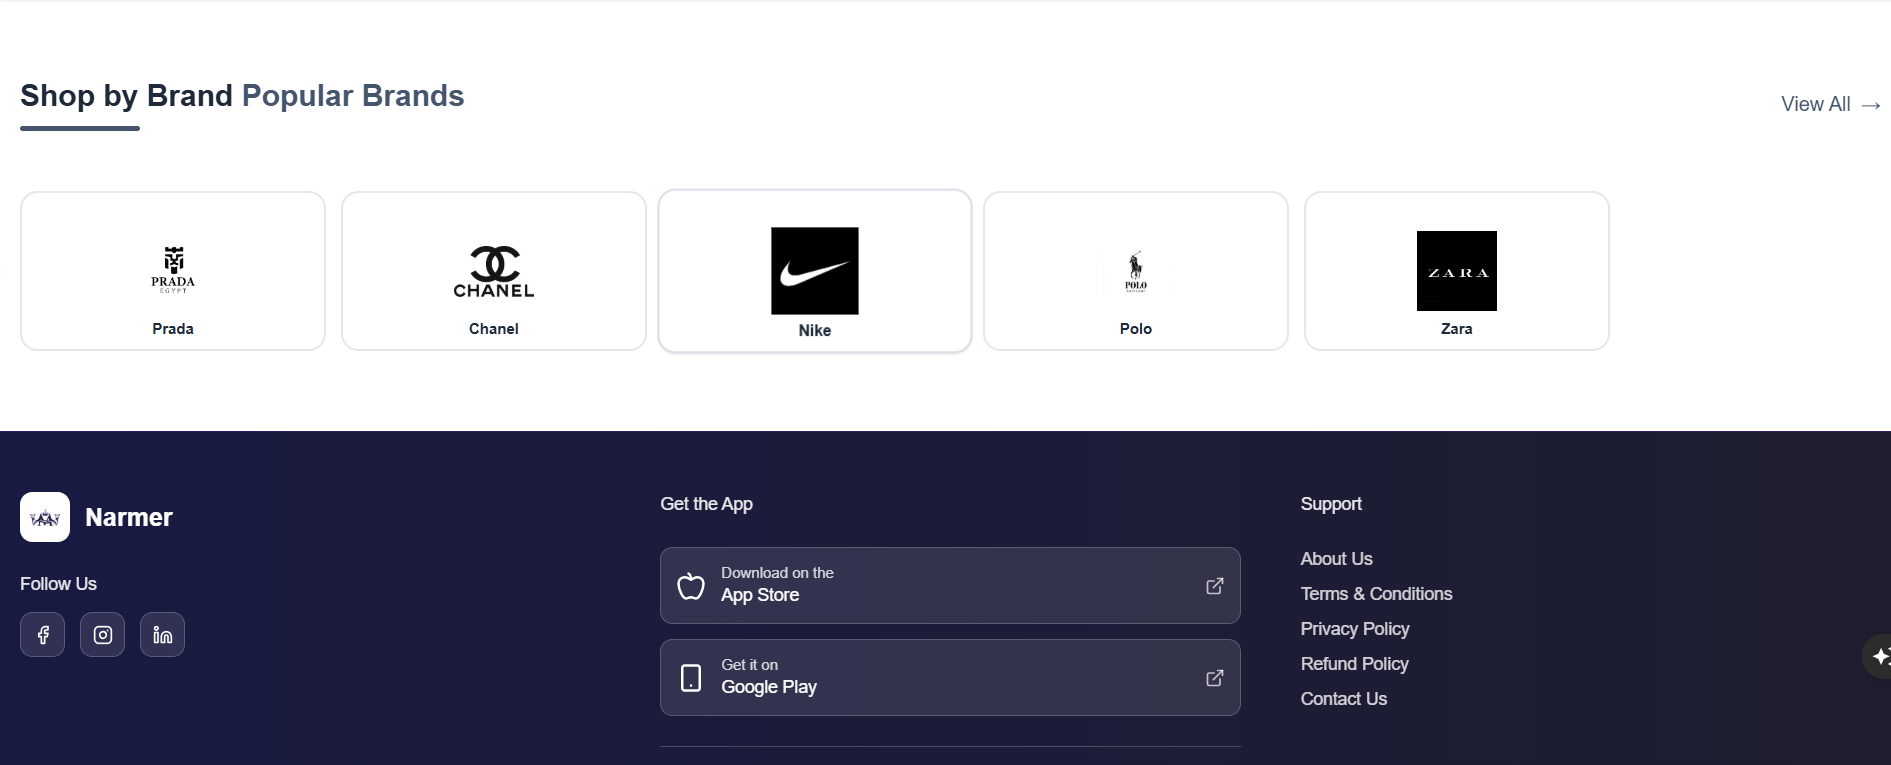Viewport: 1891px width, 765px height.
Task: Click the About Us link
Action: tap(1336, 559)
